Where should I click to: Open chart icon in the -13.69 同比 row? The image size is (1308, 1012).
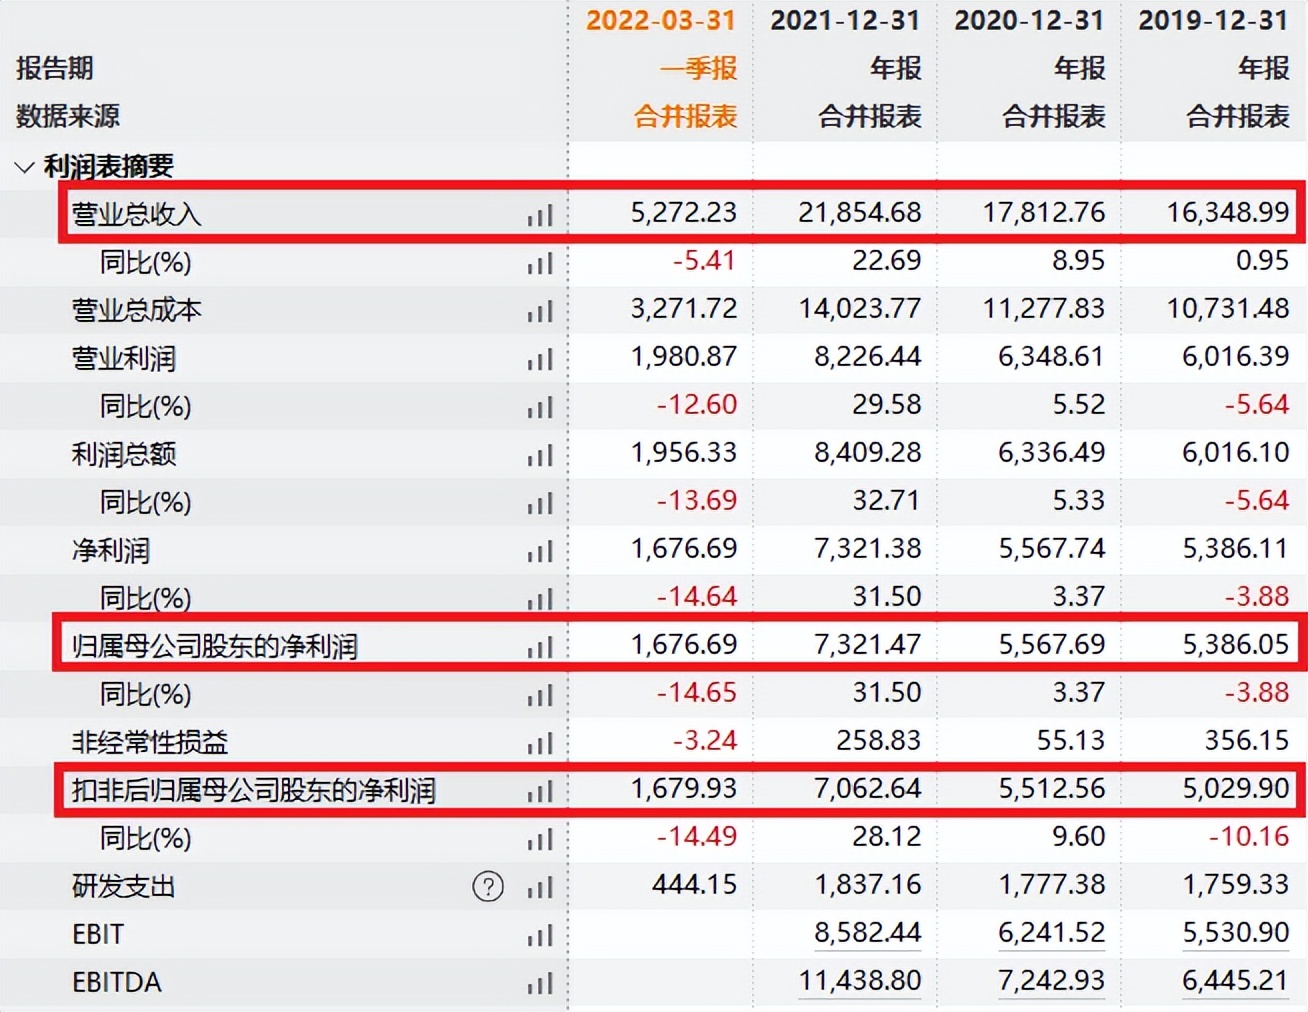[540, 503]
